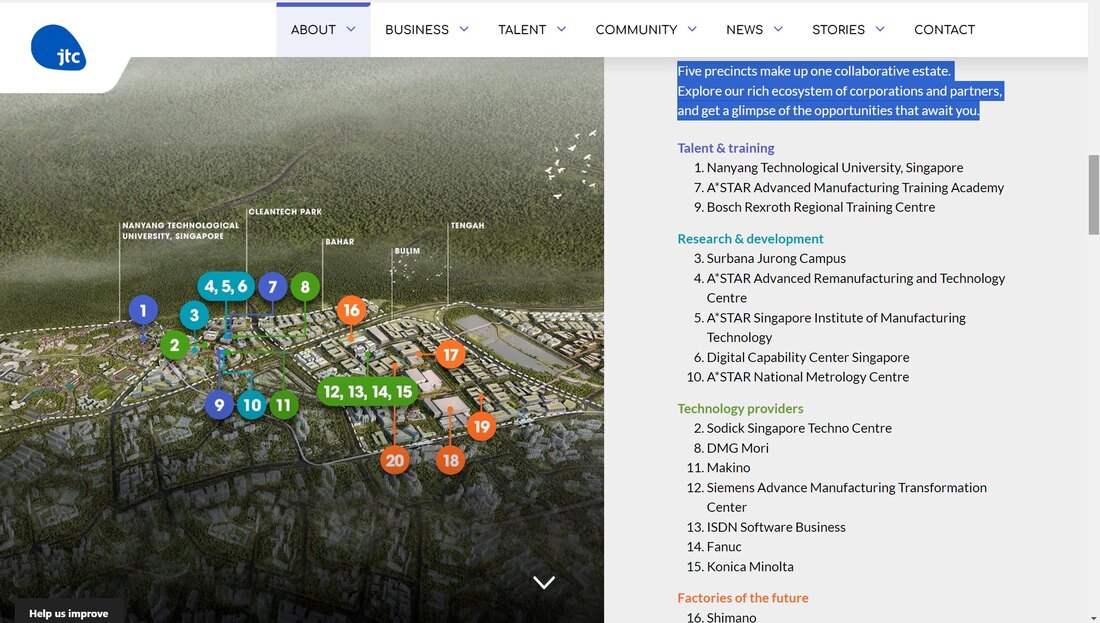Click A*STAR National Metrology Centre entry

pyautogui.click(x=807, y=377)
